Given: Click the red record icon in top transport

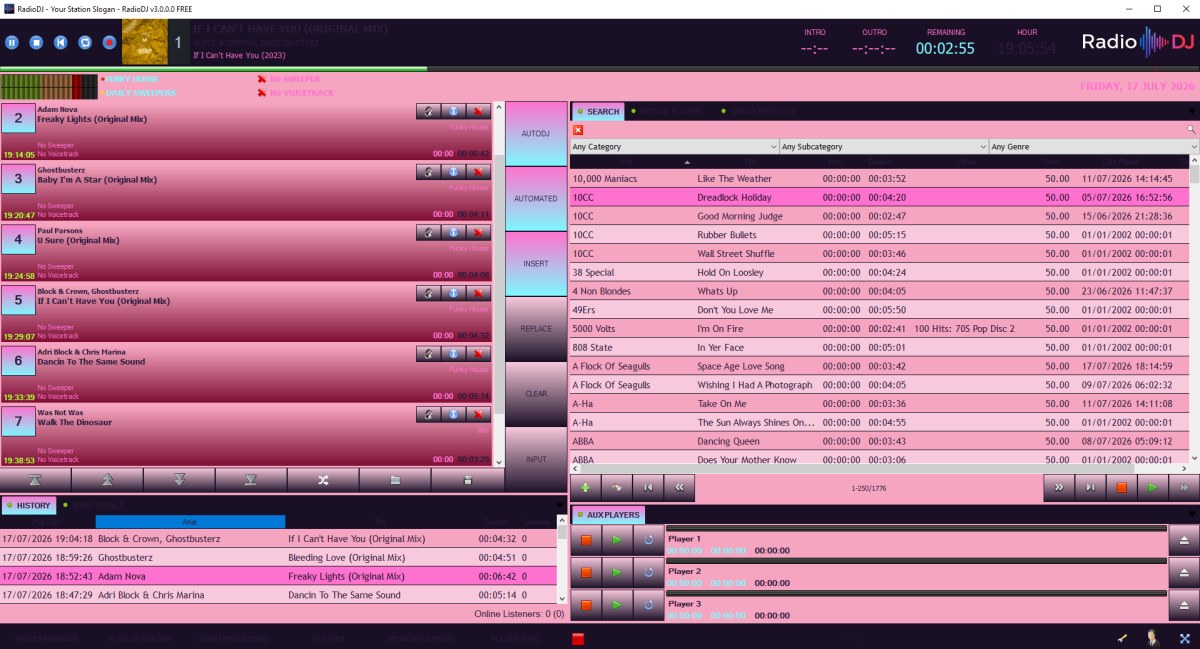Looking at the screenshot, I should (109, 43).
